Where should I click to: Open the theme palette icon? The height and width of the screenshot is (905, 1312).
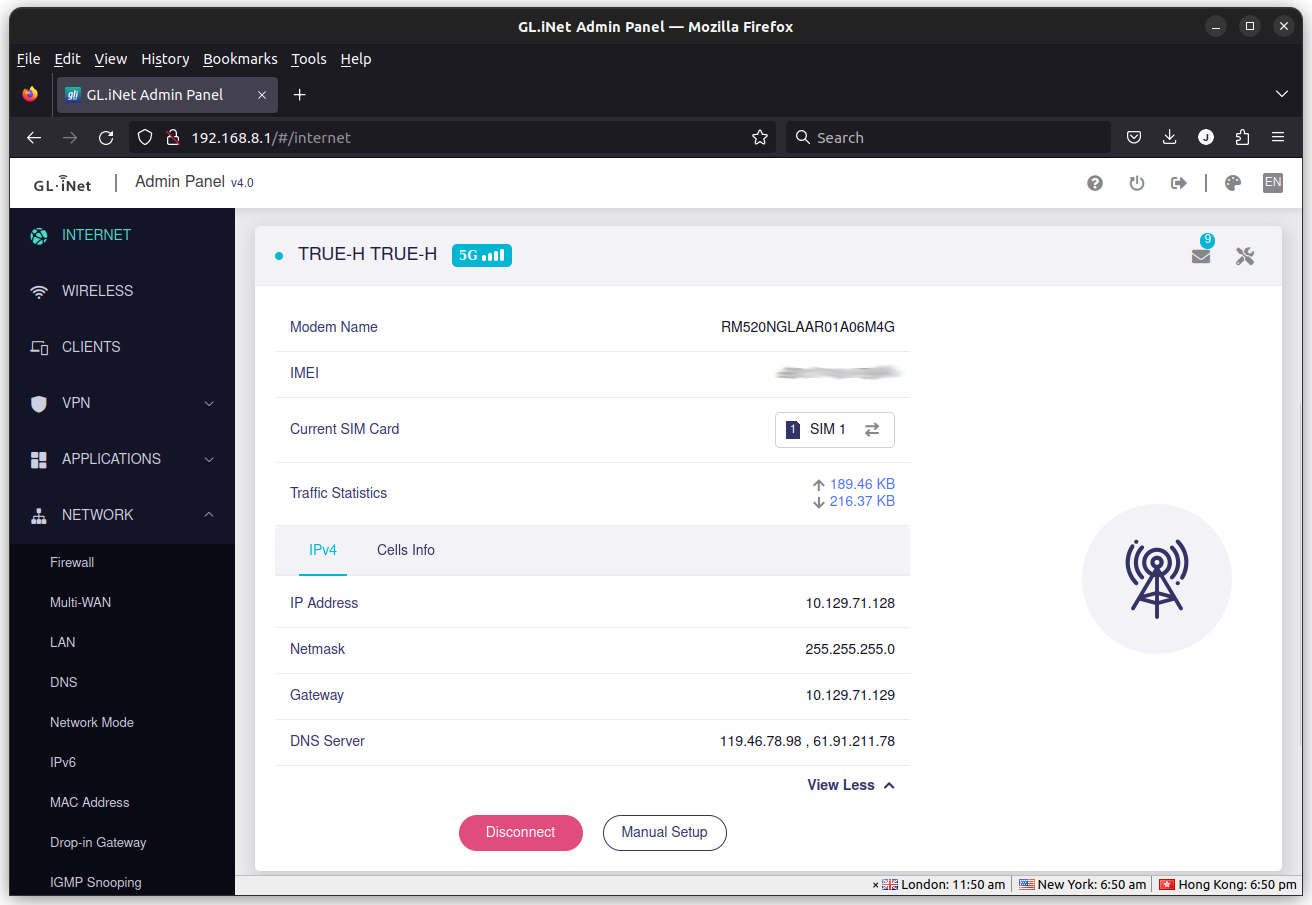[1233, 183]
